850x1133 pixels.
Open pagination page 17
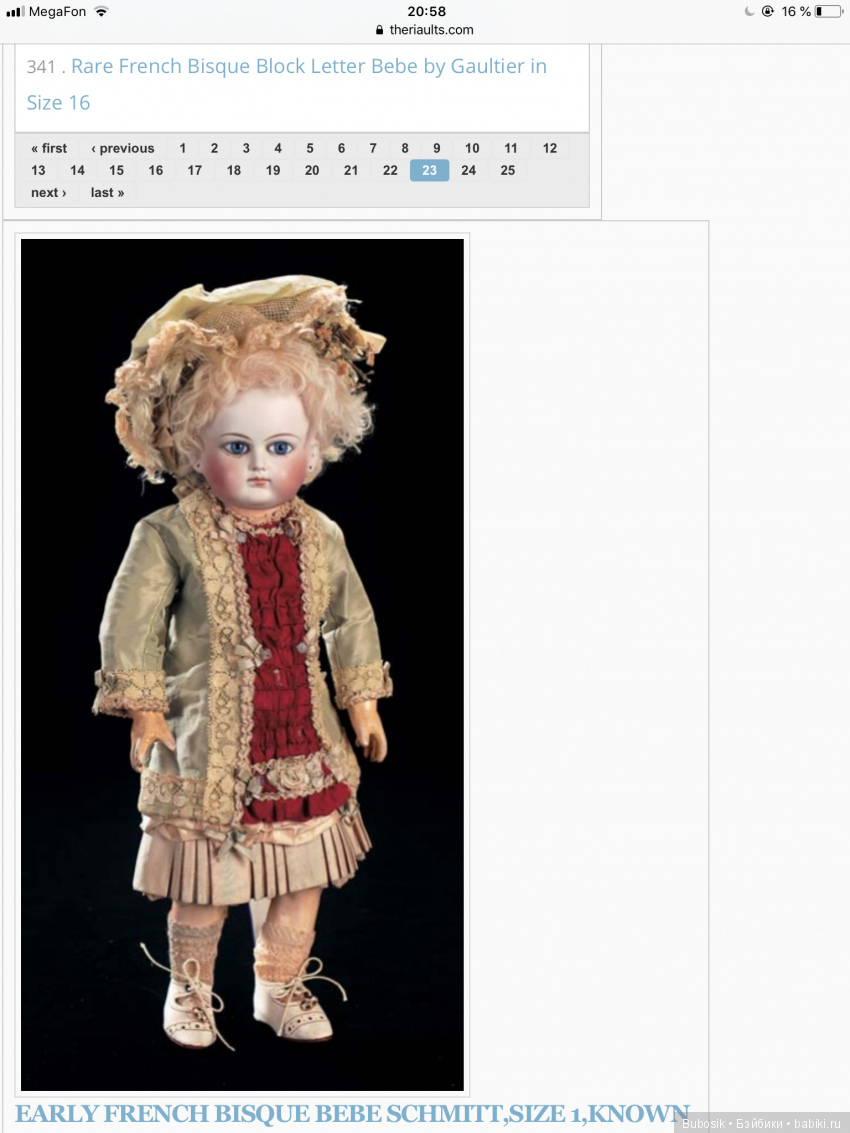tap(194, 171)
